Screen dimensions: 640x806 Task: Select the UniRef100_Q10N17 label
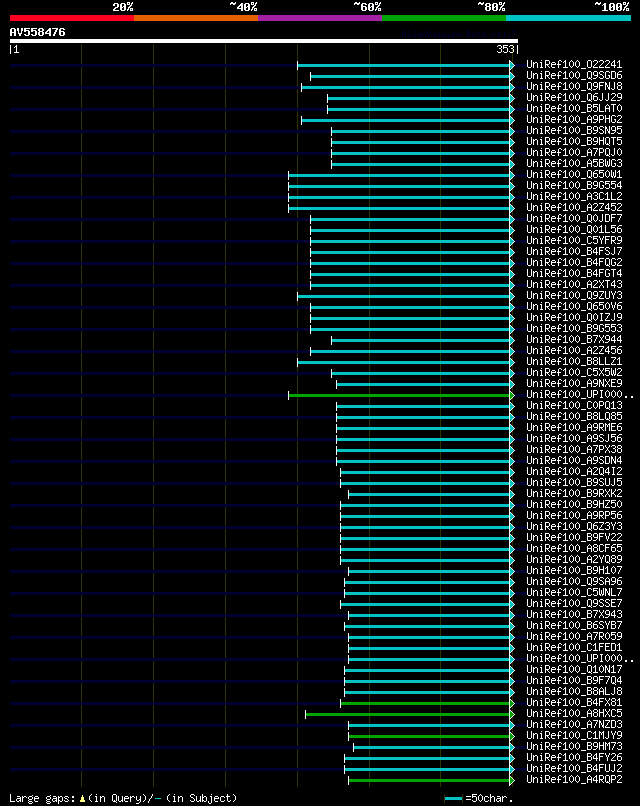[x=574, y=669]
